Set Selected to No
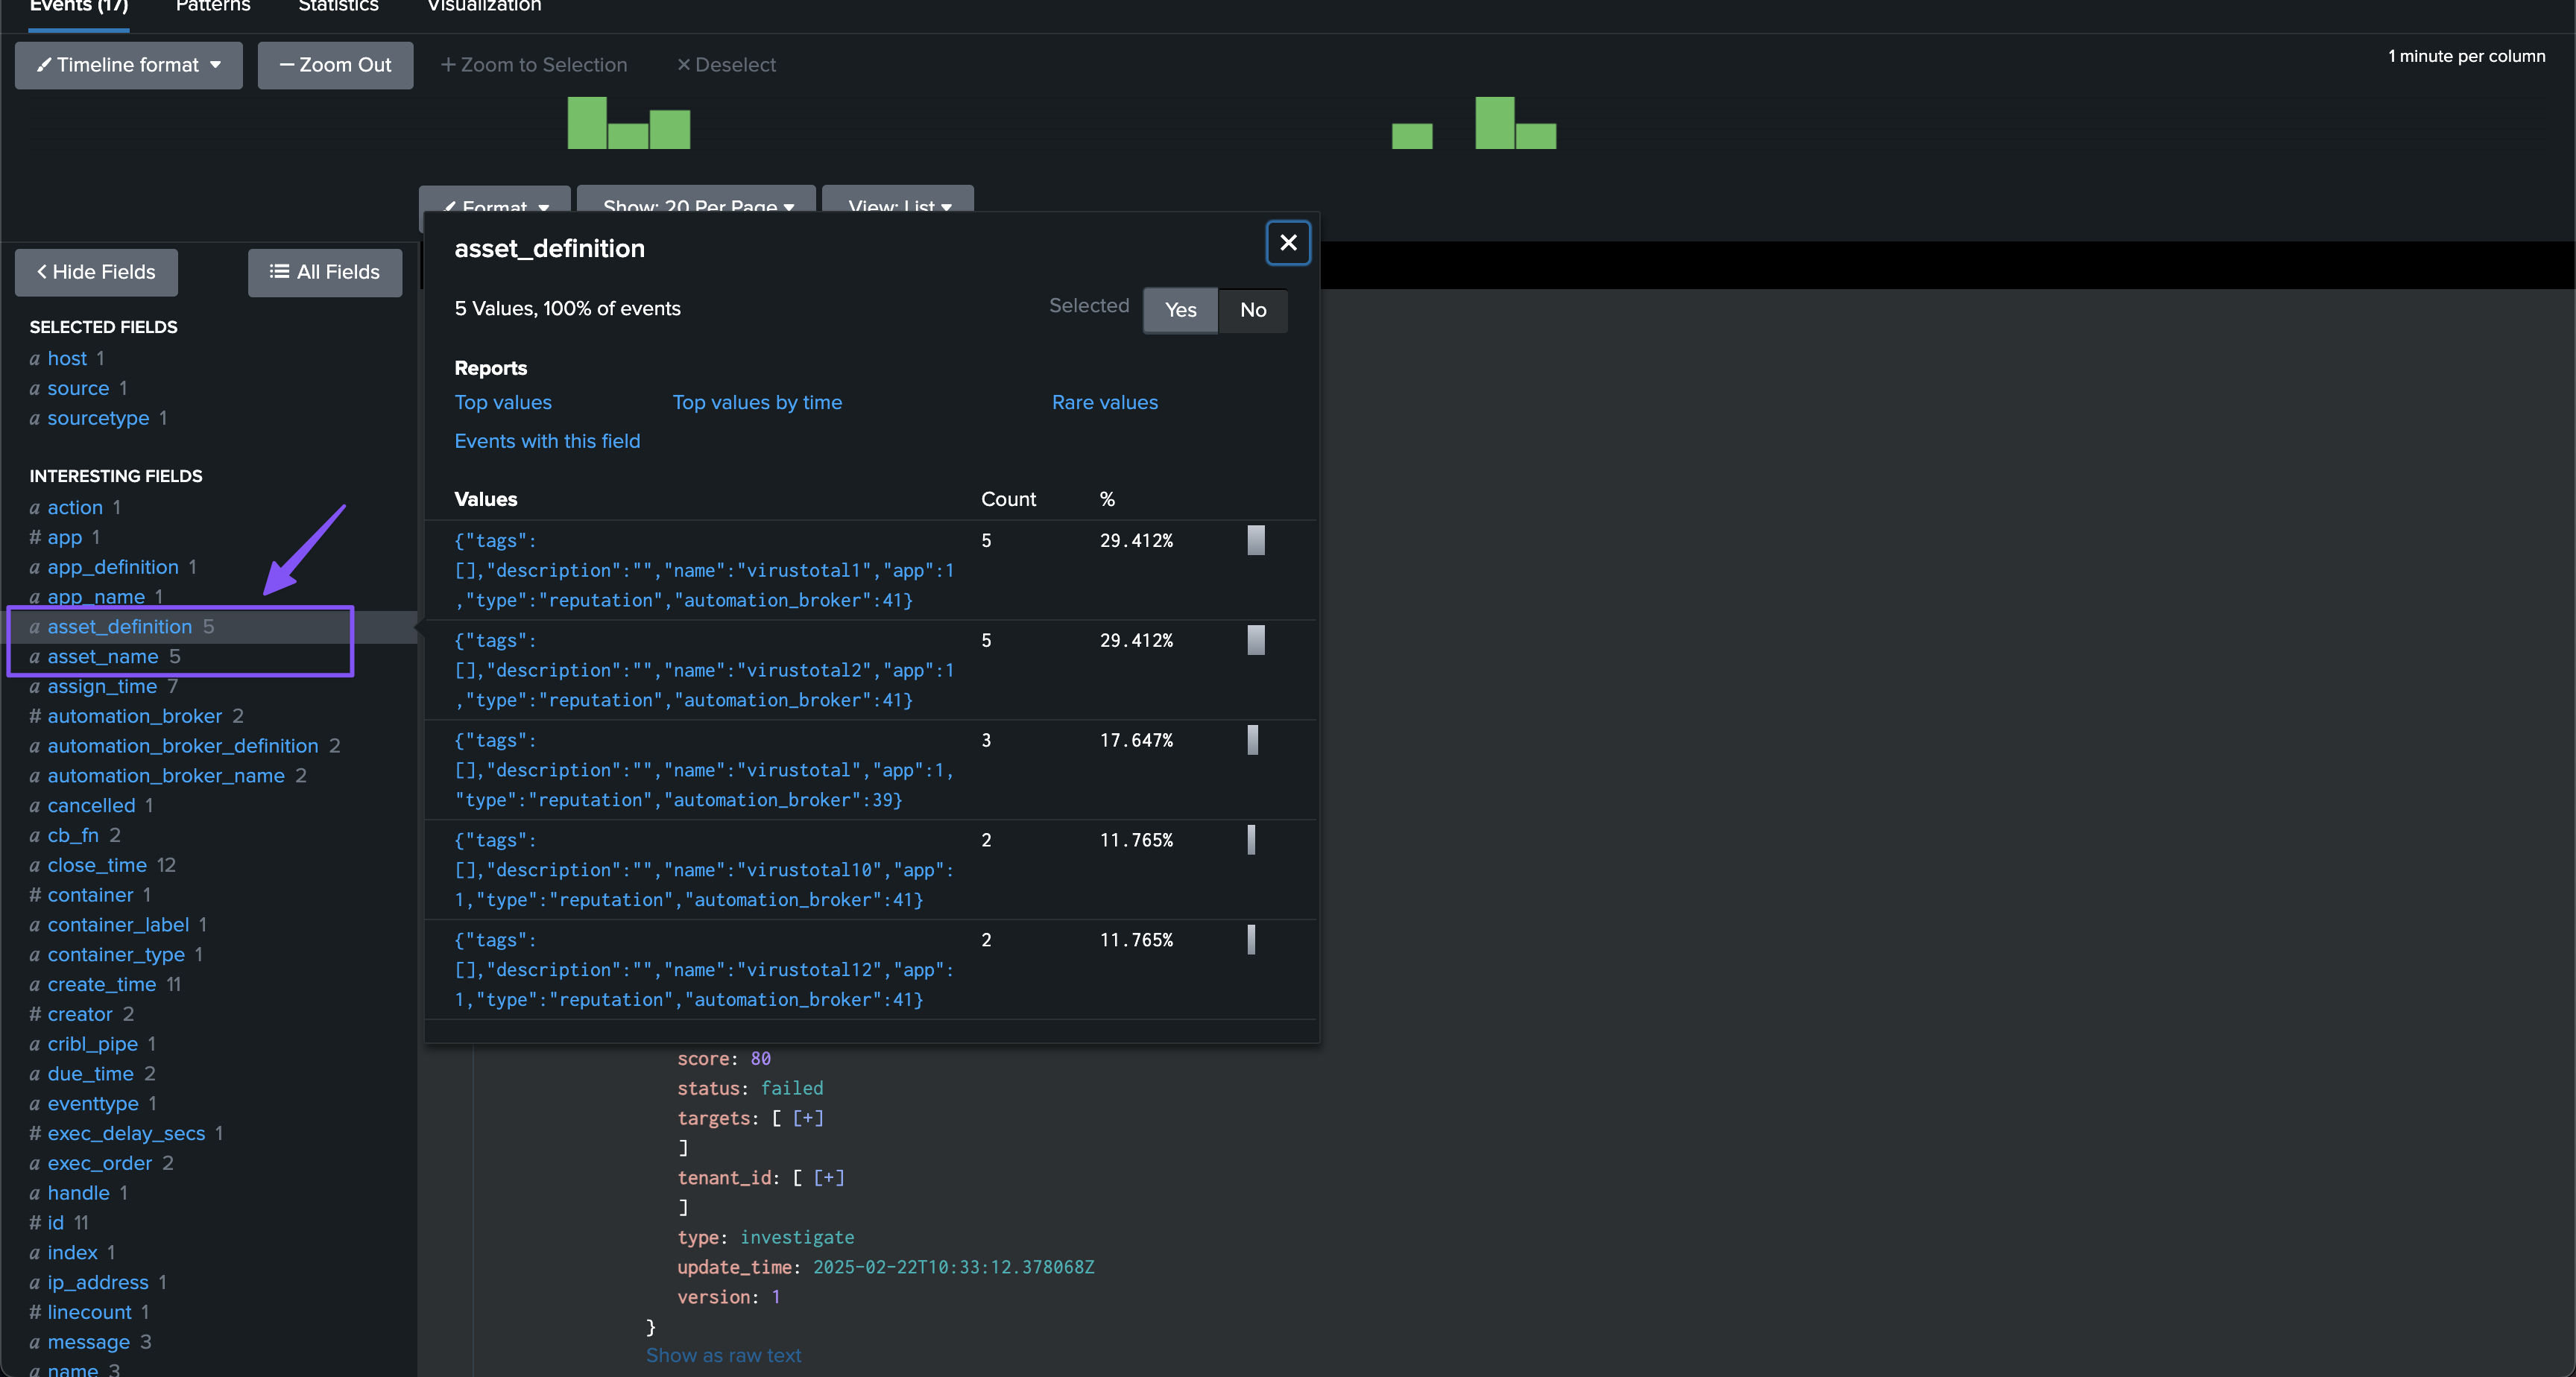 click(x=1253, y=310)
